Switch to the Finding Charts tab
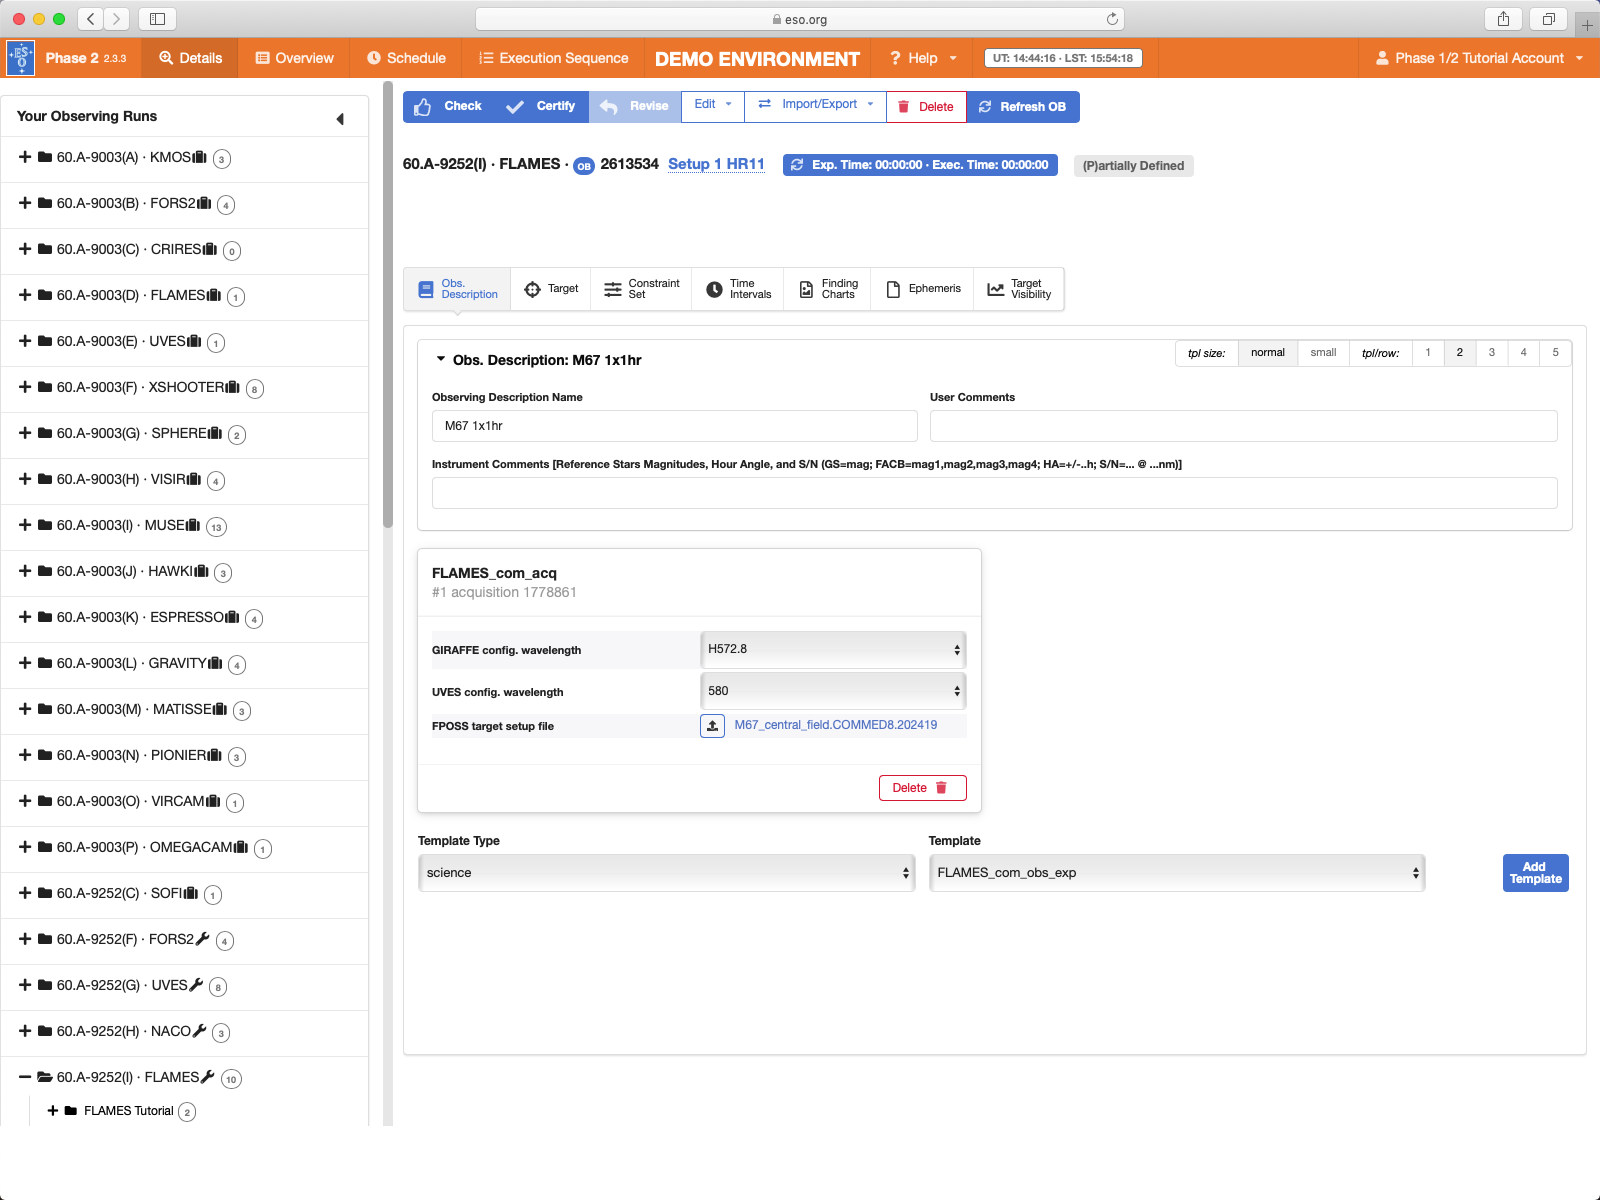 828,289
